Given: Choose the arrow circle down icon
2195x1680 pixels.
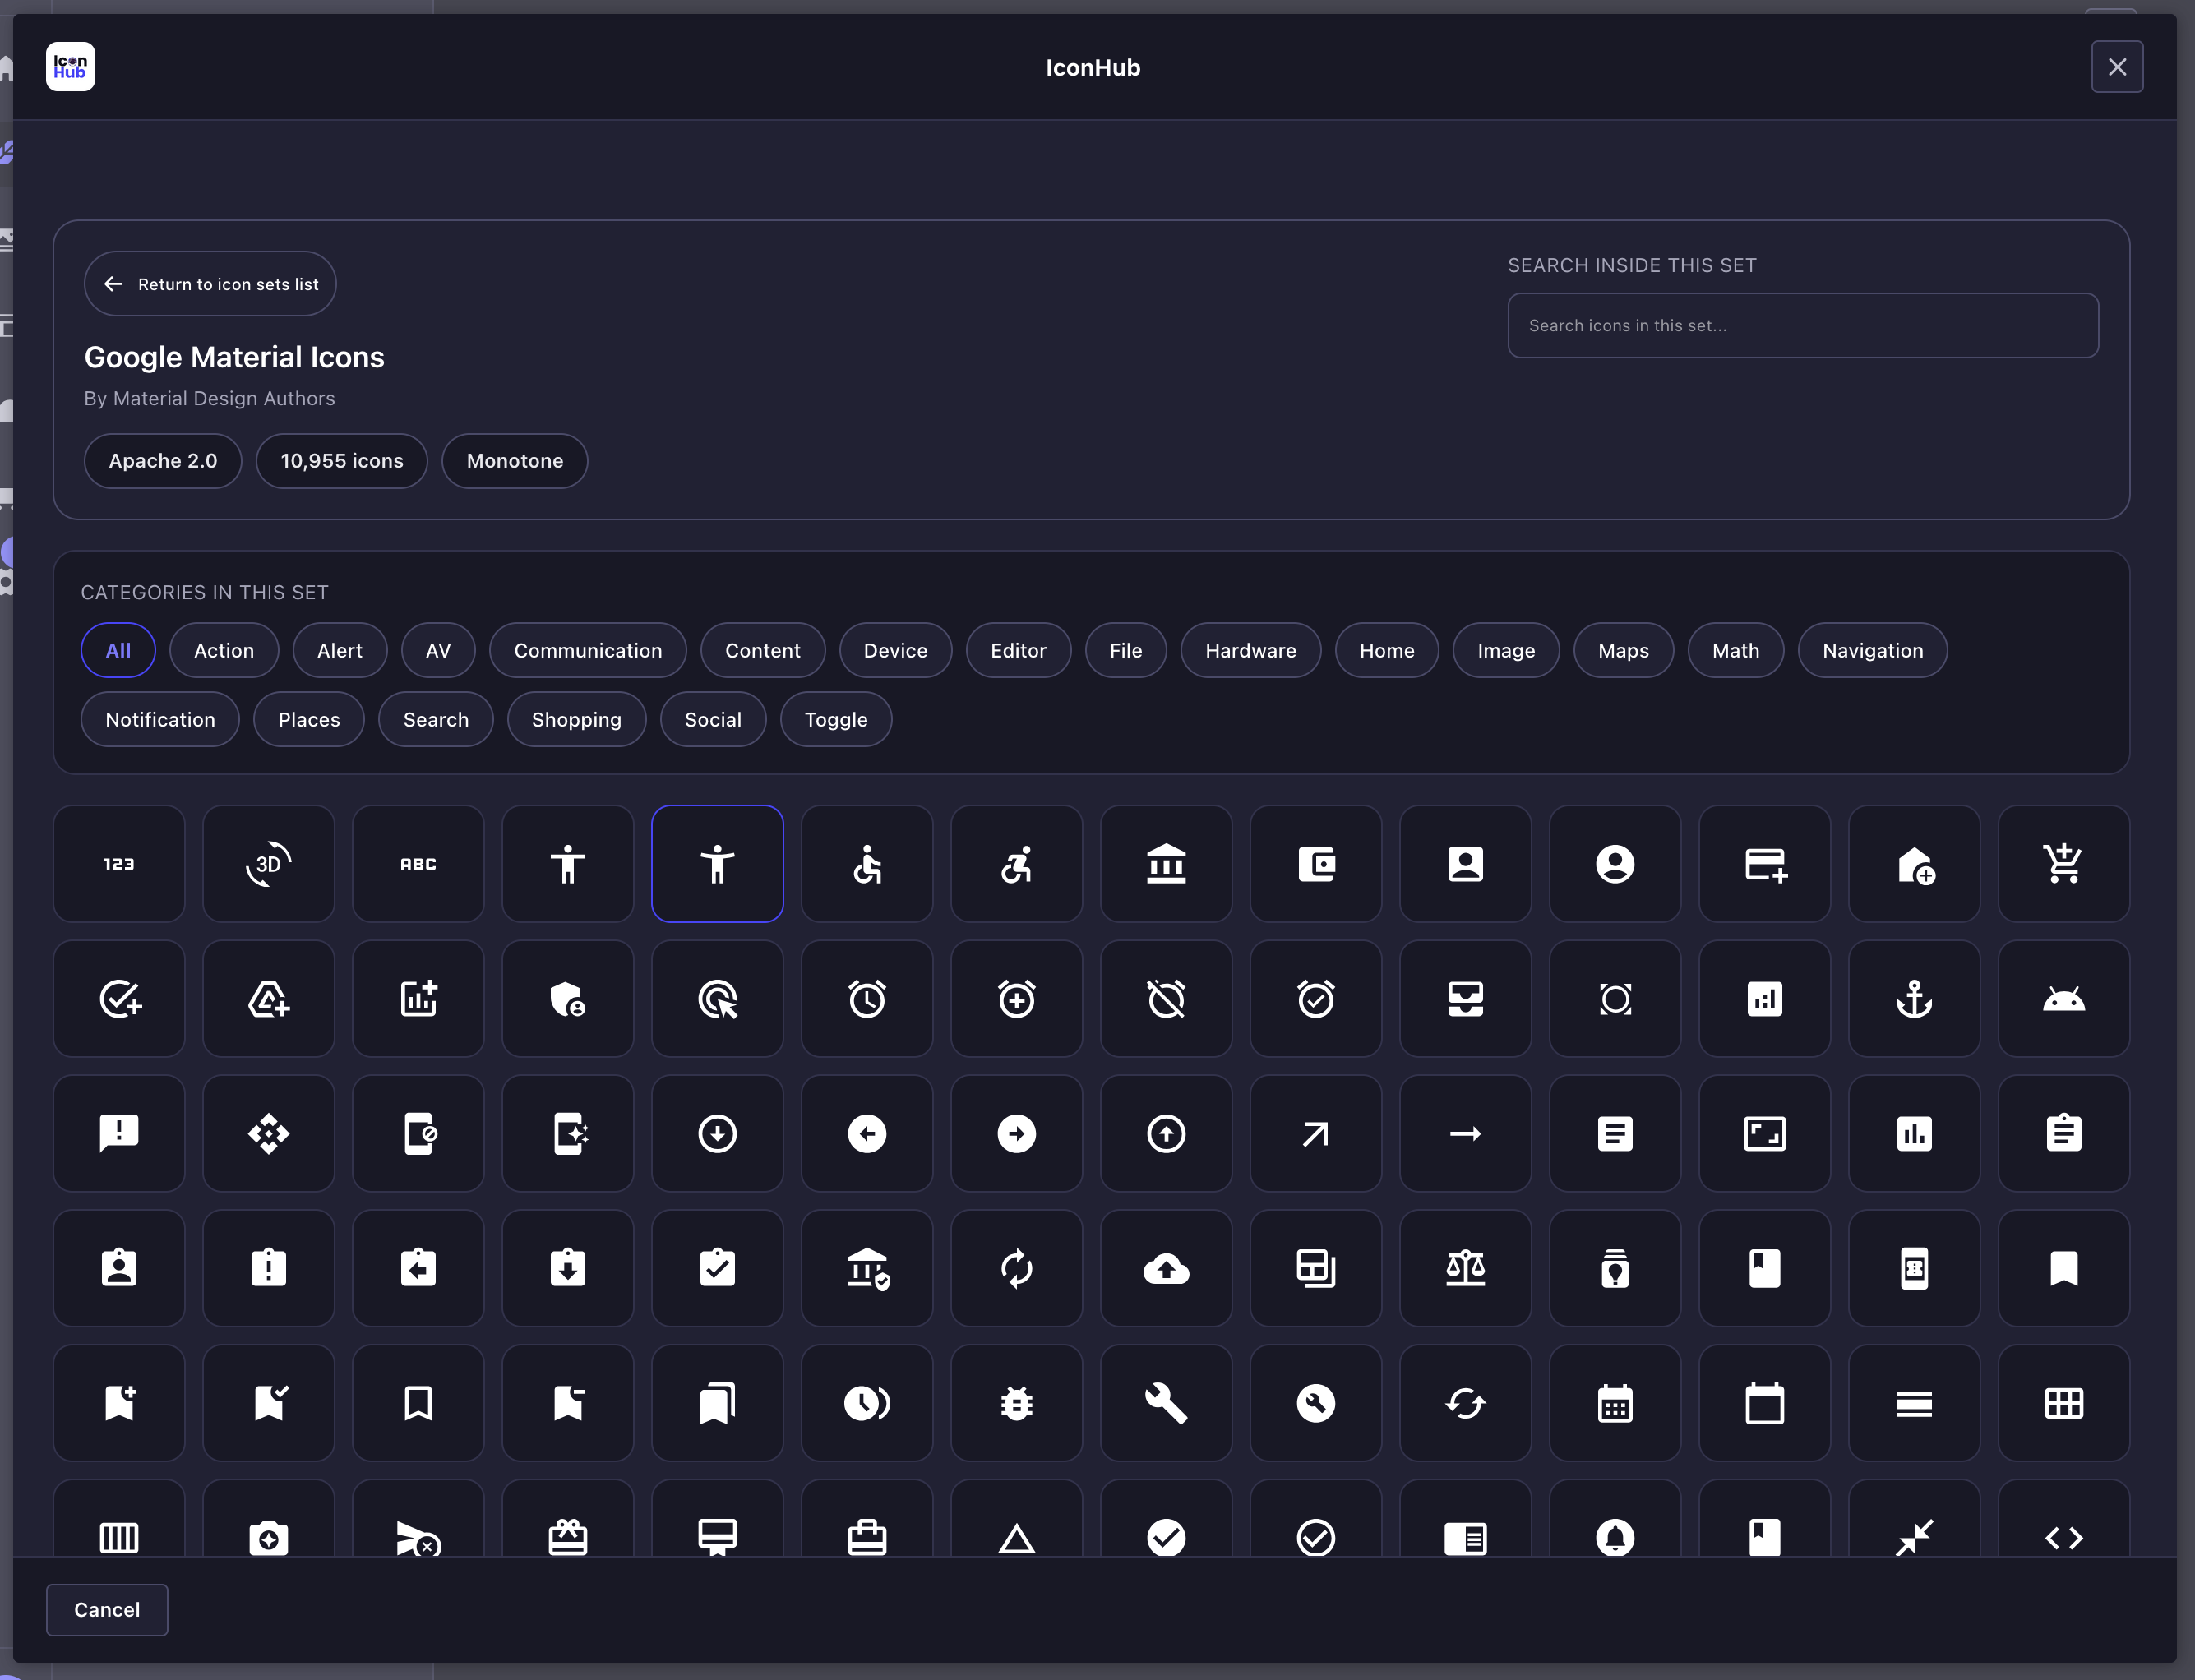Looking at the screenshot, I should click(717, 1133).
